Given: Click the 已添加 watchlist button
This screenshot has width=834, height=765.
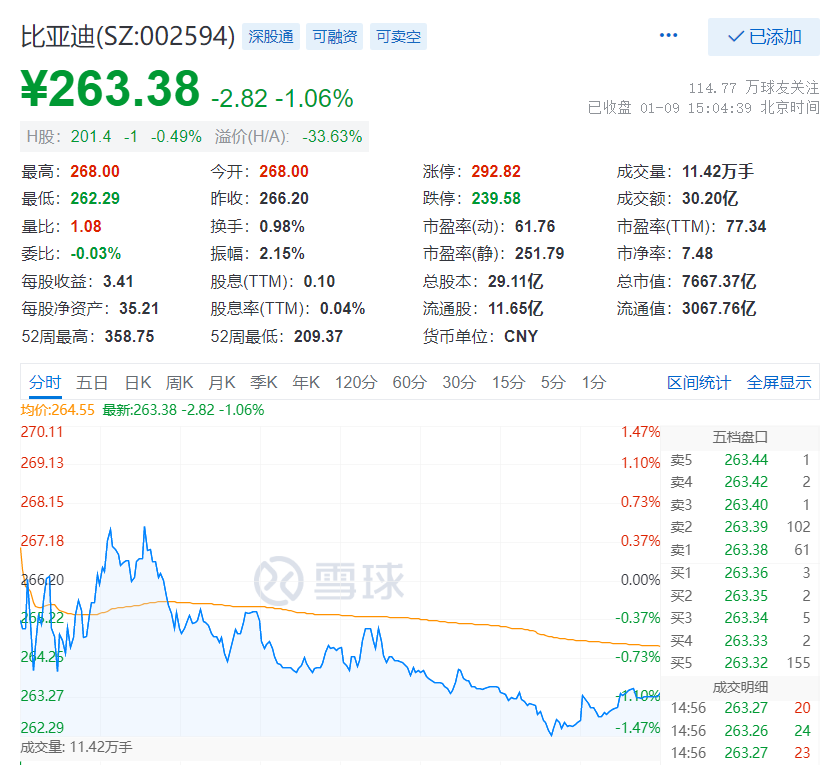Looking at the screenshot, I should [x=763, y=37].
